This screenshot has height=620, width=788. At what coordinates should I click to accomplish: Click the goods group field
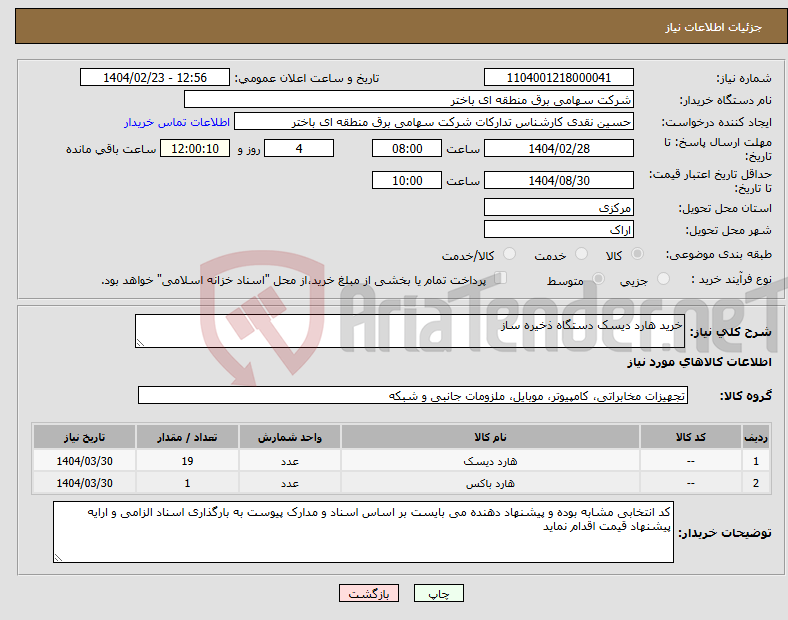click(x=413, y=395)
